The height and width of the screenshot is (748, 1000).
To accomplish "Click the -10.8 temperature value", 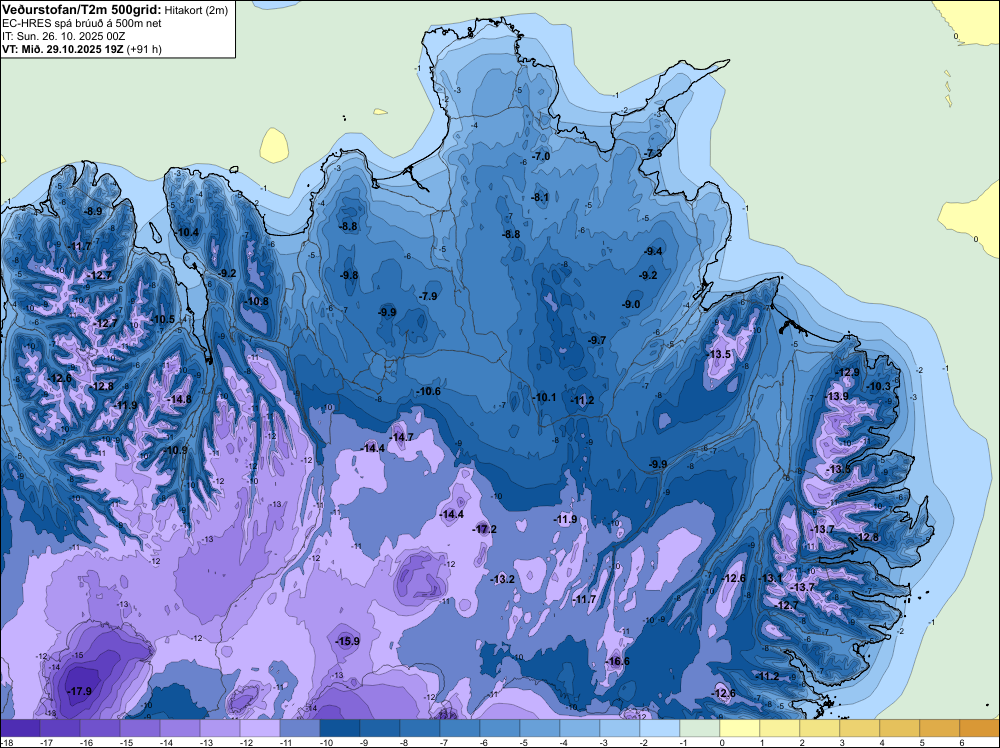I will point(257,301).
